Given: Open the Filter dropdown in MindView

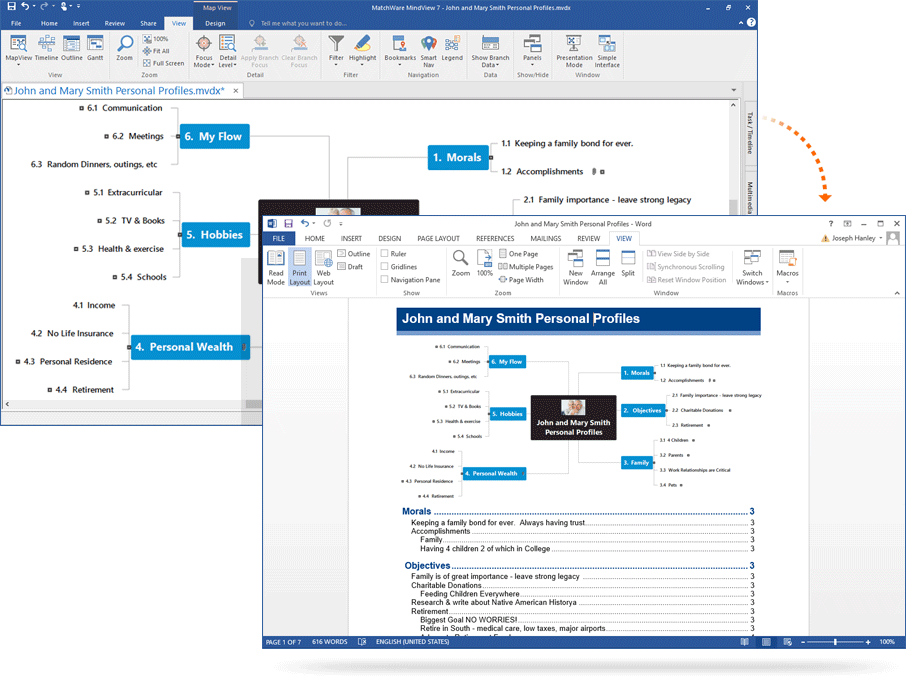Looking at the screenshot, I should [x=336, y=50].
